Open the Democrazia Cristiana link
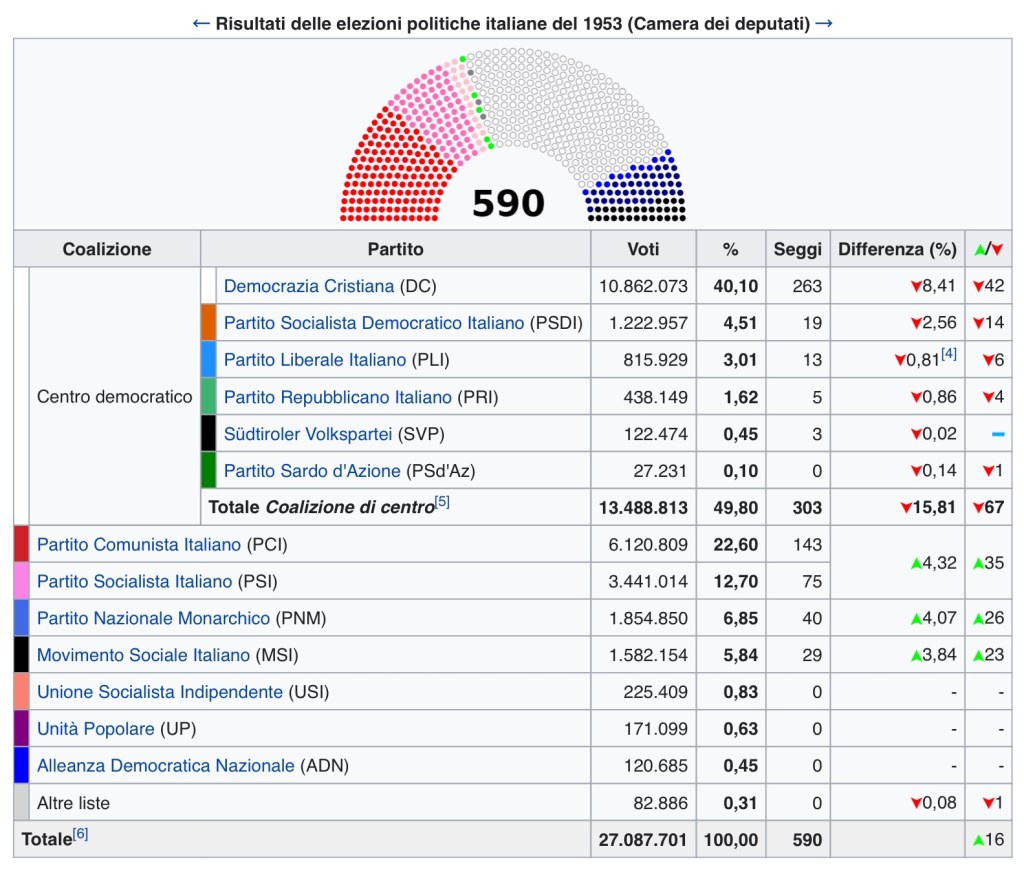The height and width of the screenshot is (886, 1024). click(309, 286)
